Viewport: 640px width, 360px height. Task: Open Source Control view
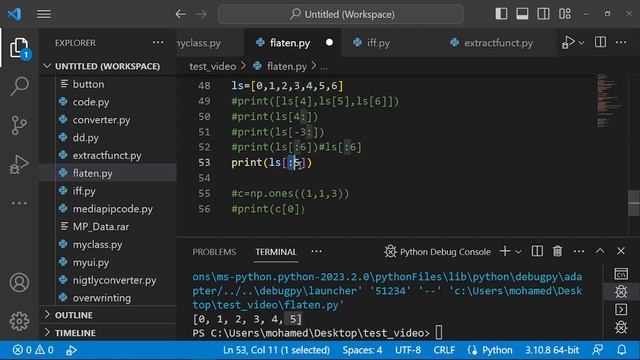19,125
